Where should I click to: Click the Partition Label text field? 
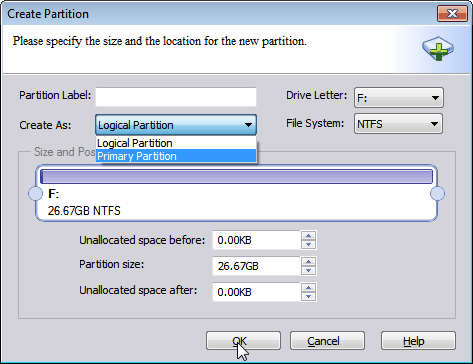coord(176,97)
